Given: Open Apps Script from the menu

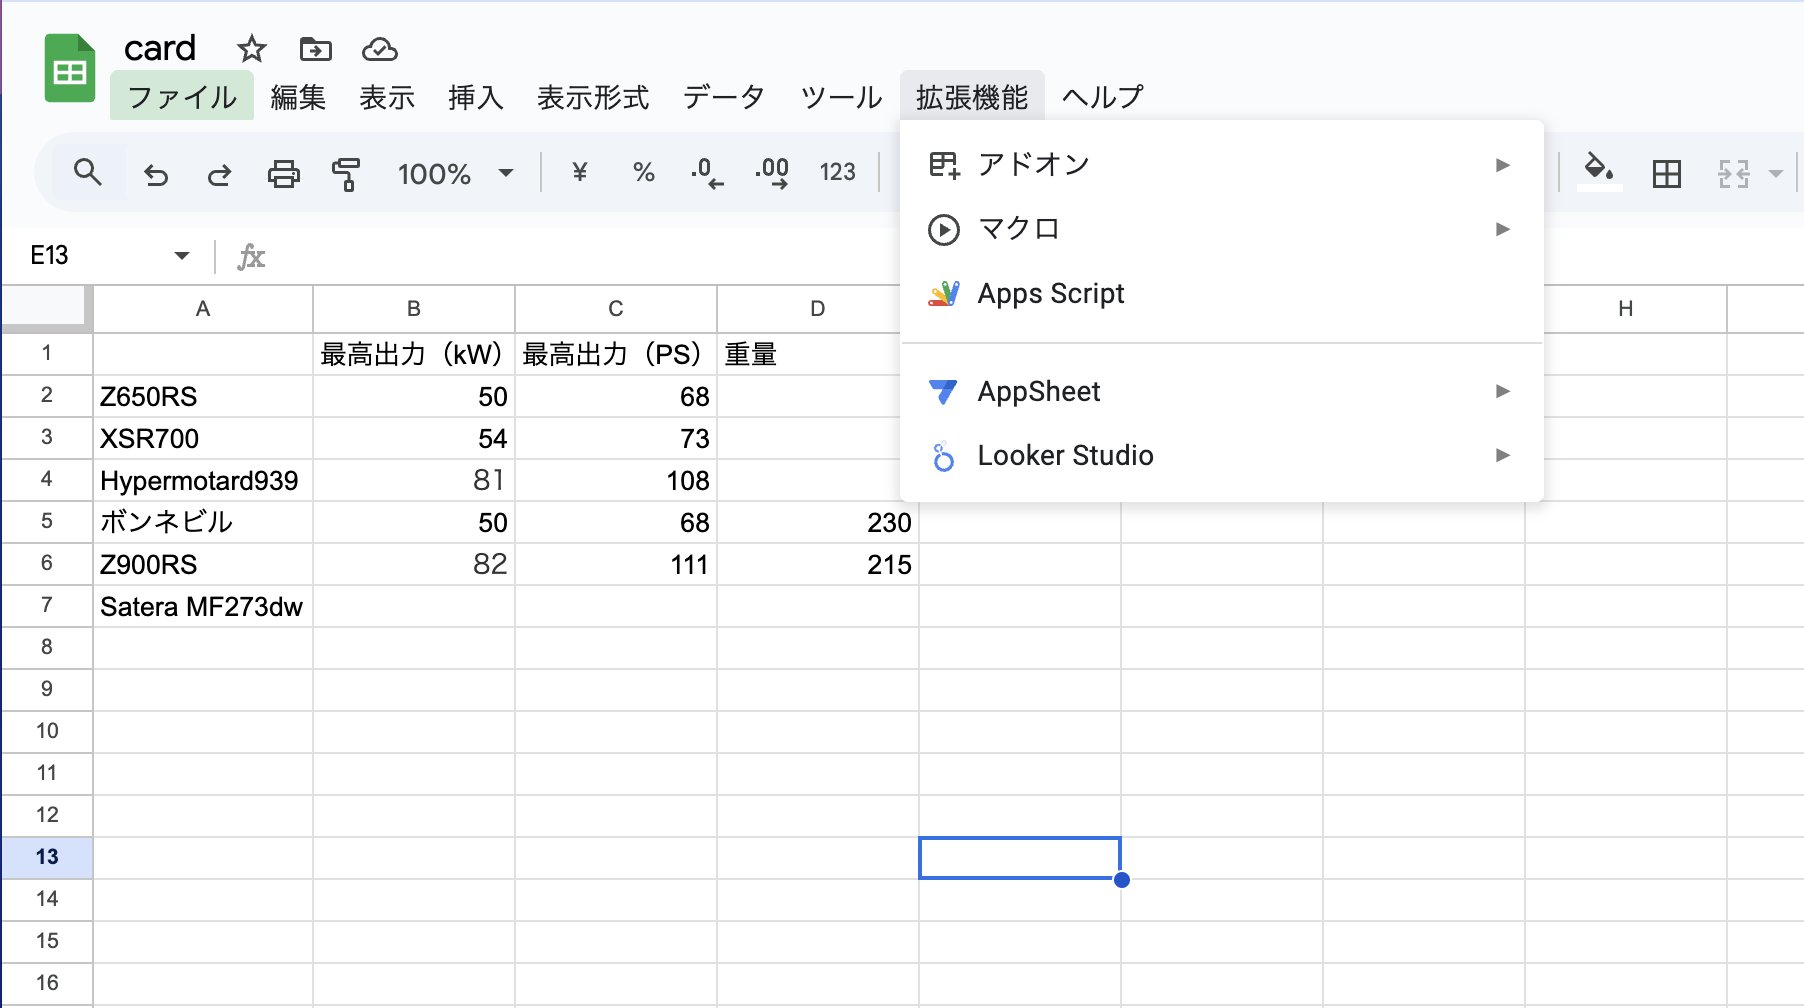Looking at the screenshot, I should (1050, 294).
